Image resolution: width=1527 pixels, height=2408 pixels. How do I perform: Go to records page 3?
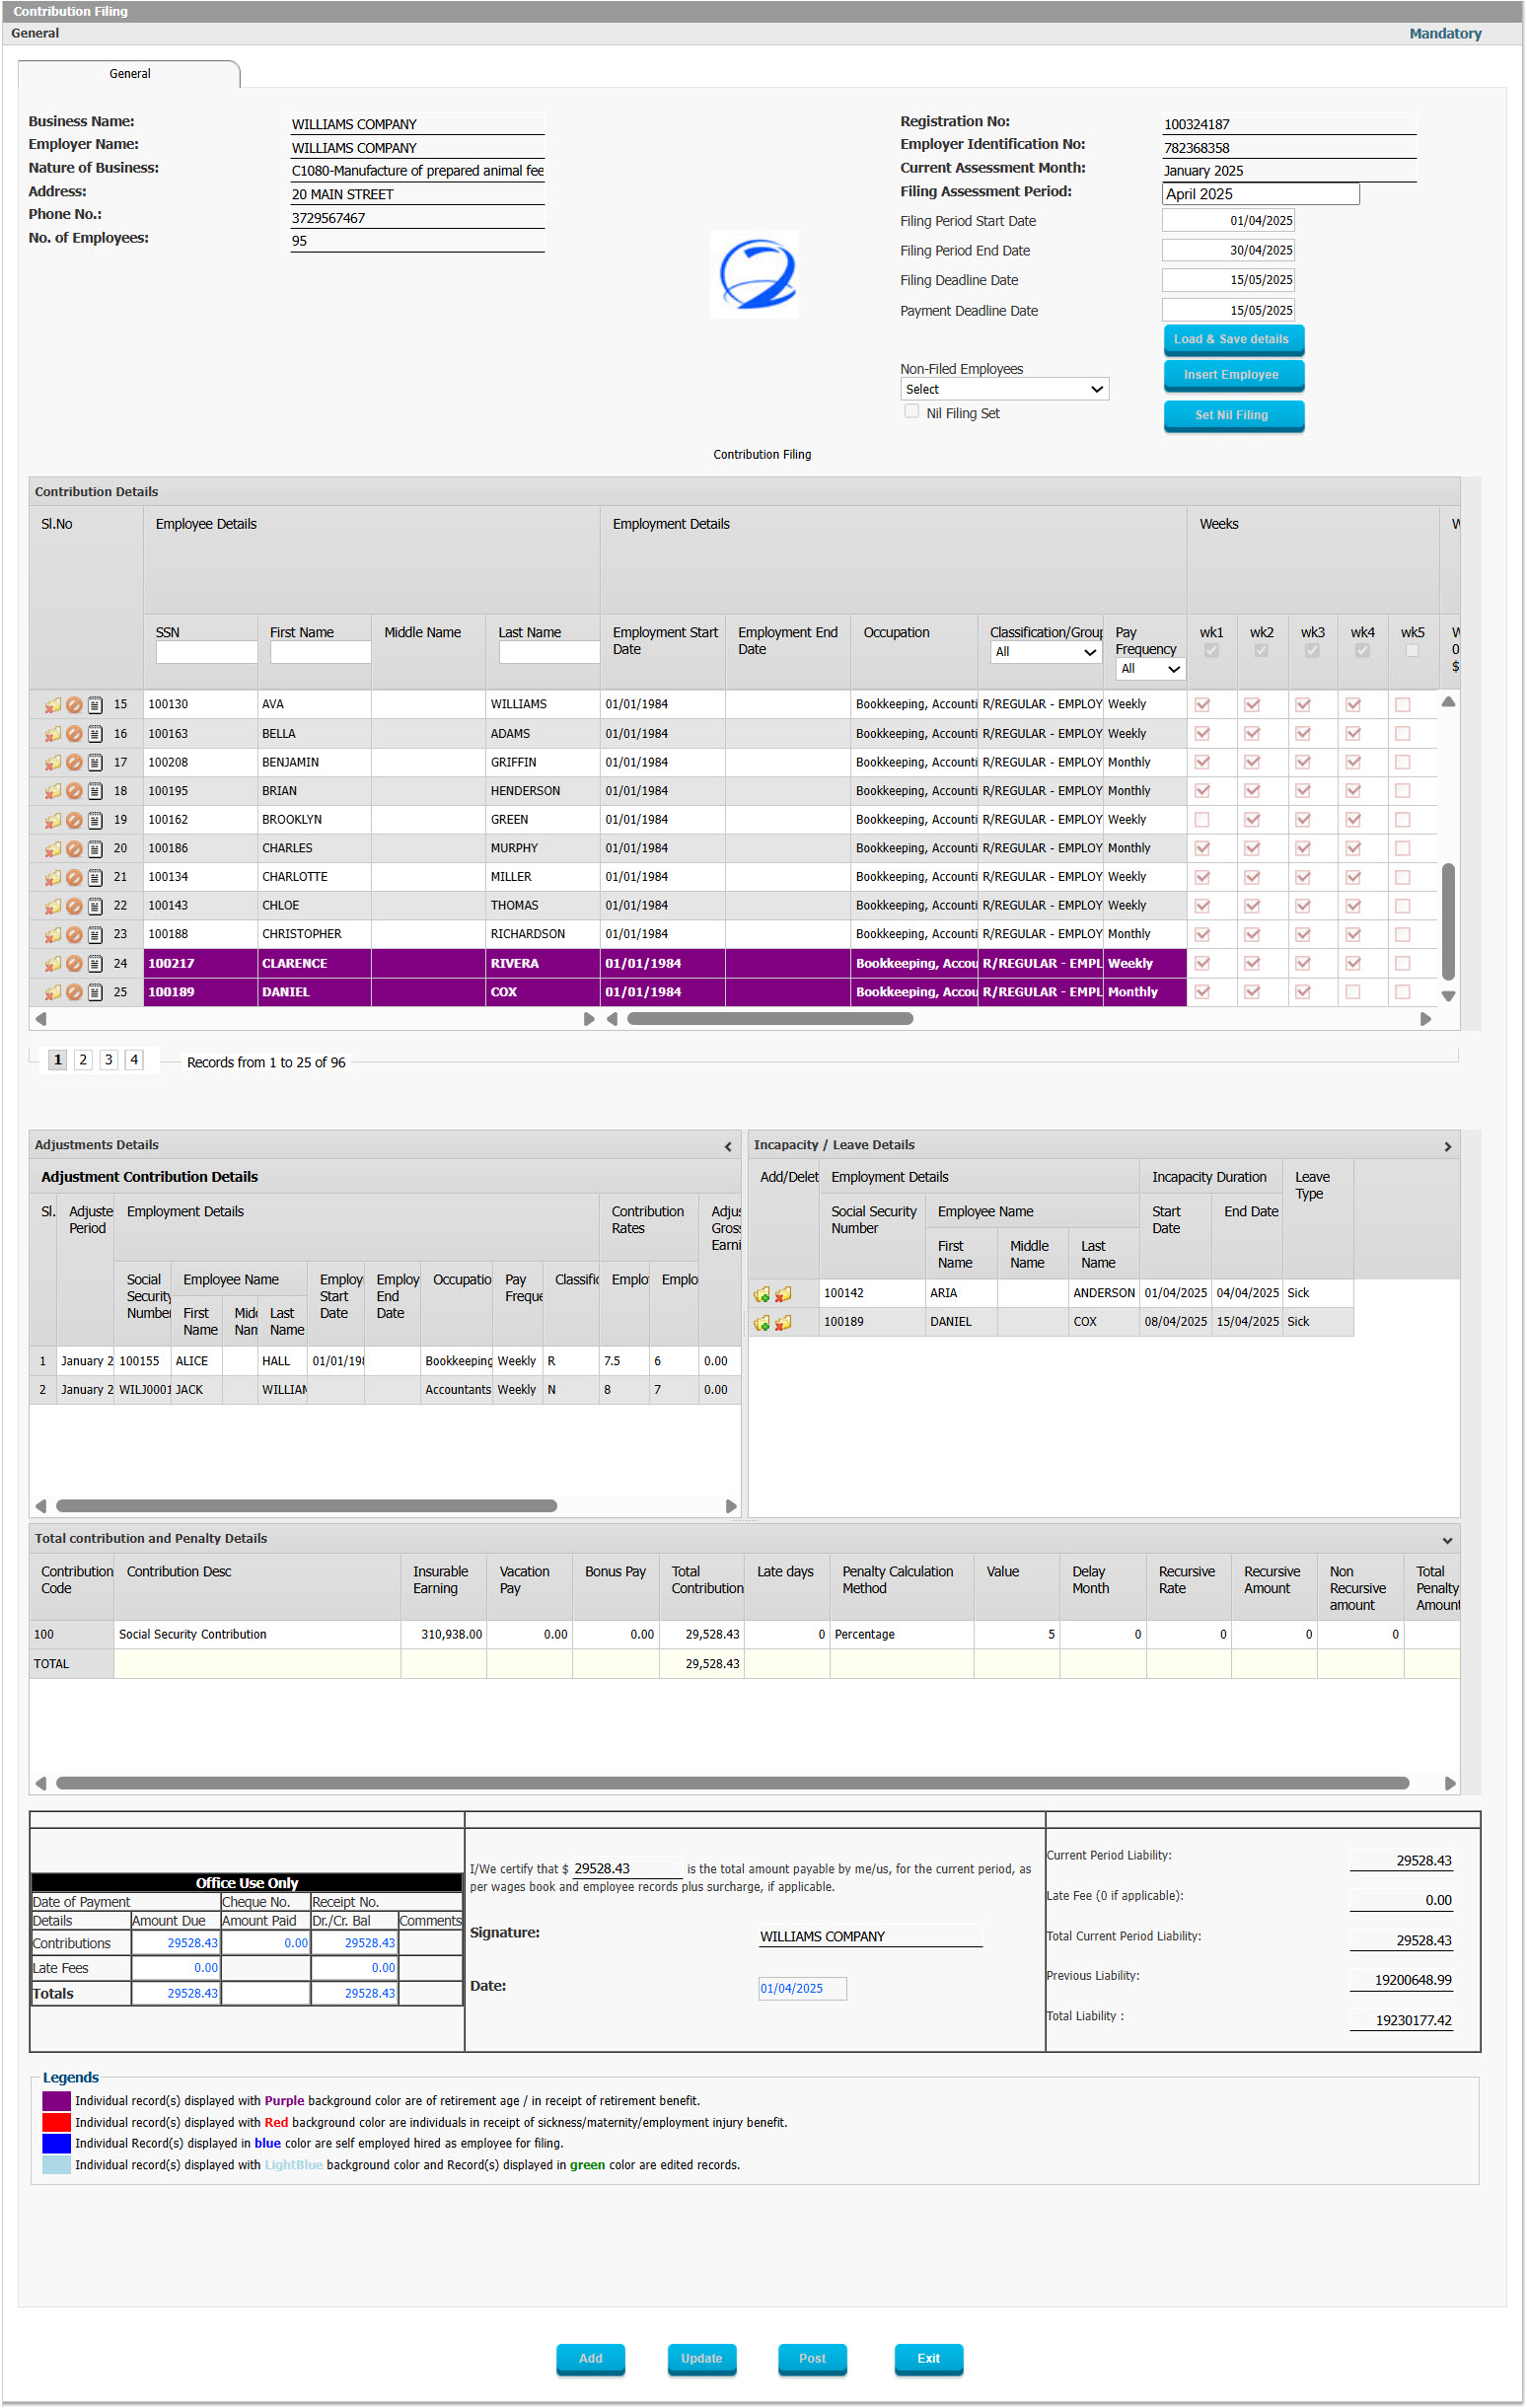click(109, 1060)
